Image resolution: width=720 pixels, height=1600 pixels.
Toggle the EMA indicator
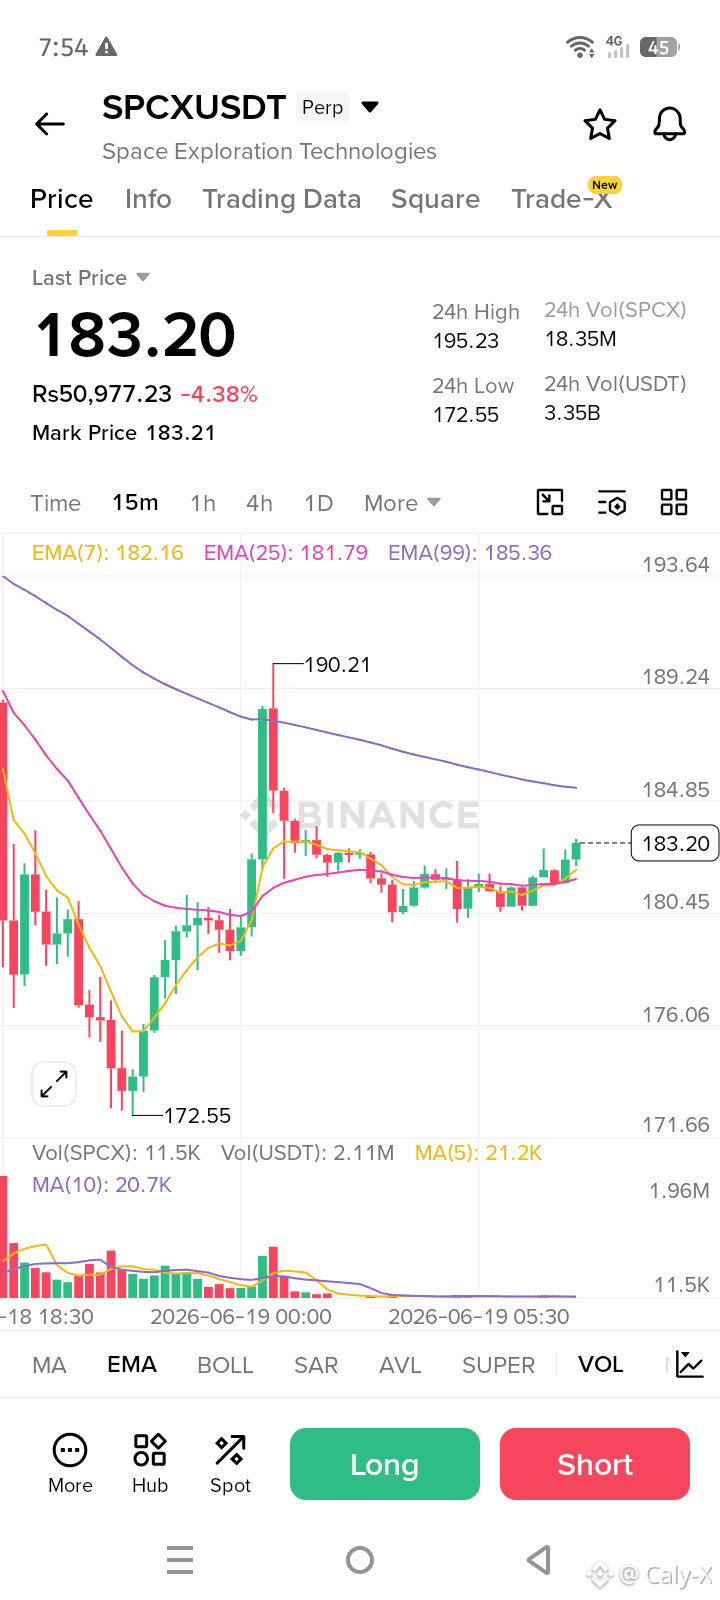pyautogui.click(x=132, y=1364)
